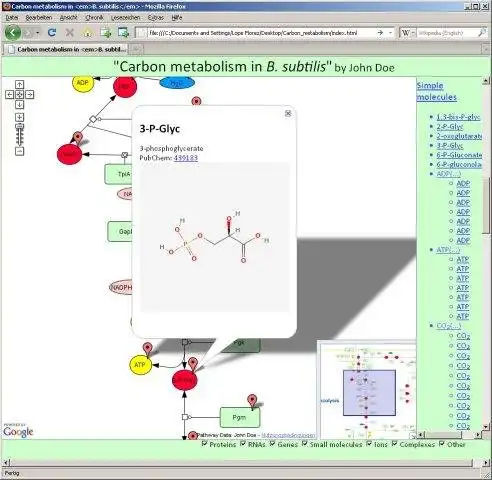Click in the Wikipedia search field
The height and width of the screenshot is (480, 492).
[446, 33]
